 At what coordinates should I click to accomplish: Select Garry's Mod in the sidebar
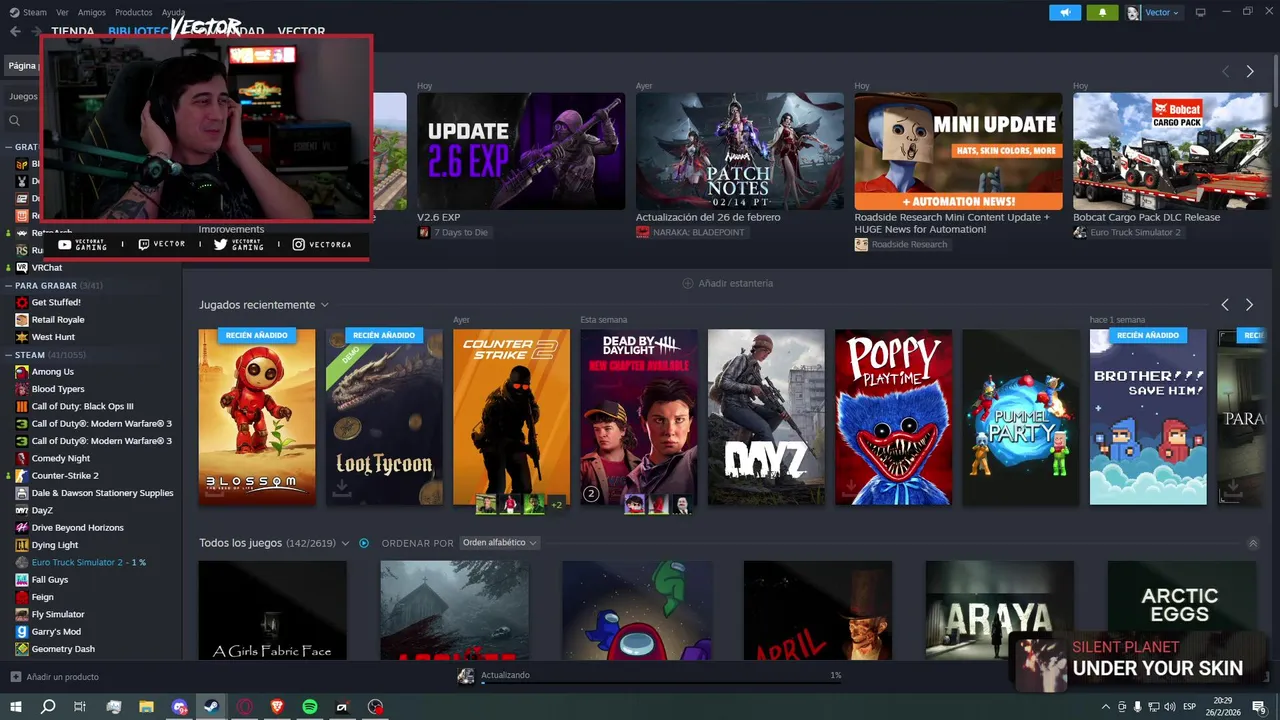click(x=56, y=632)
